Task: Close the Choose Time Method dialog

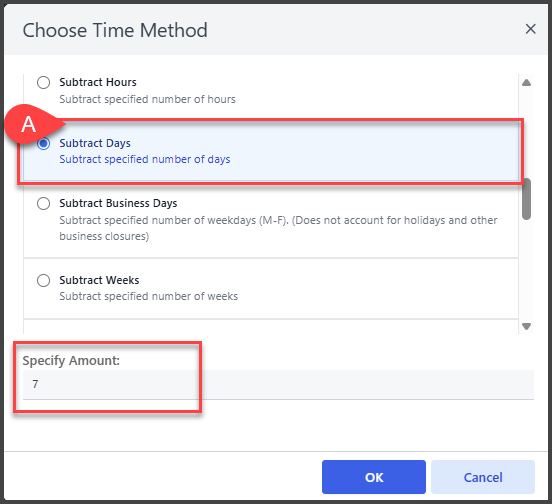Action: (531, 29)
